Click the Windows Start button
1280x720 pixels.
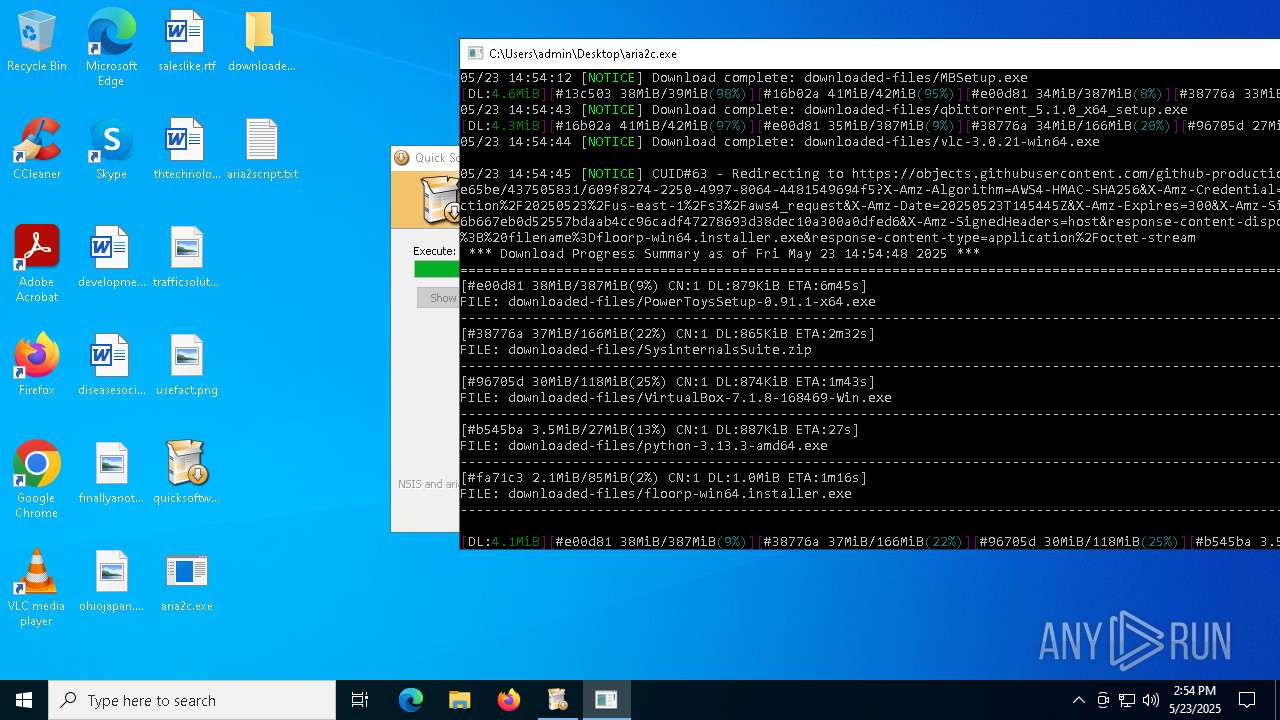click(x=24, y=700)
